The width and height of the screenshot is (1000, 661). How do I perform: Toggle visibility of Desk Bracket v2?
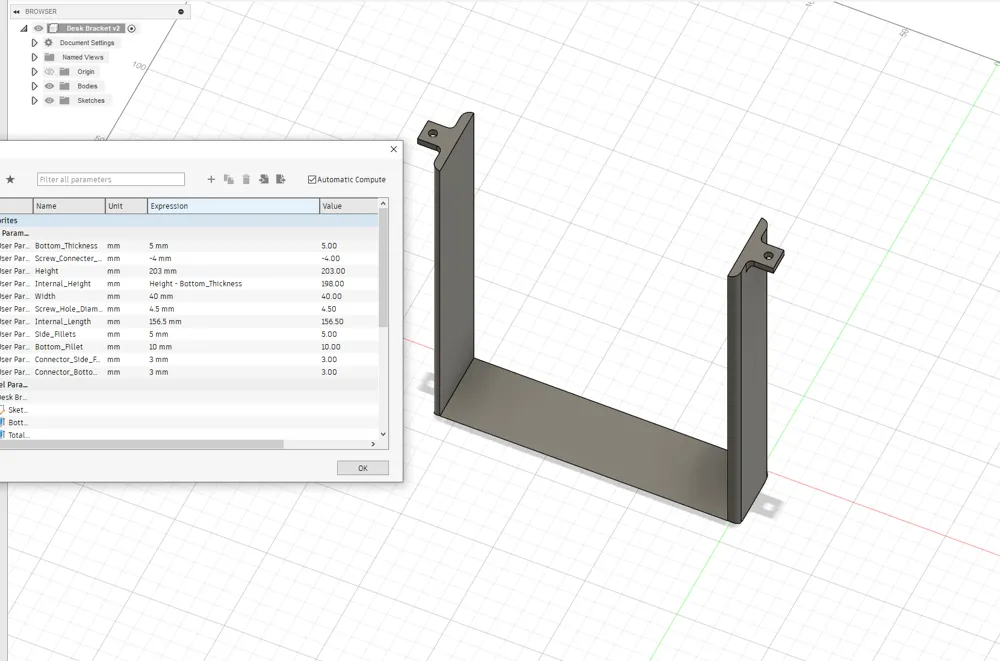coord(38,28)
